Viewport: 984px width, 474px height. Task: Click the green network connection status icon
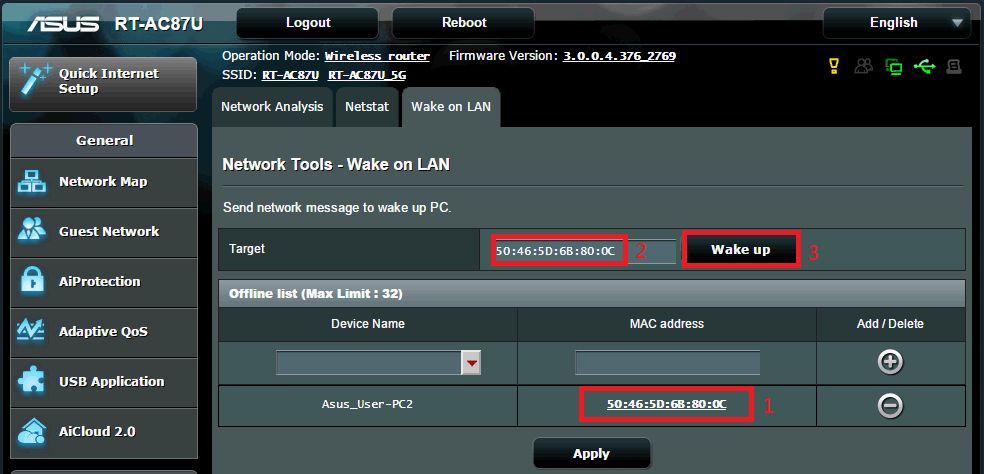(x=893, y=67)
